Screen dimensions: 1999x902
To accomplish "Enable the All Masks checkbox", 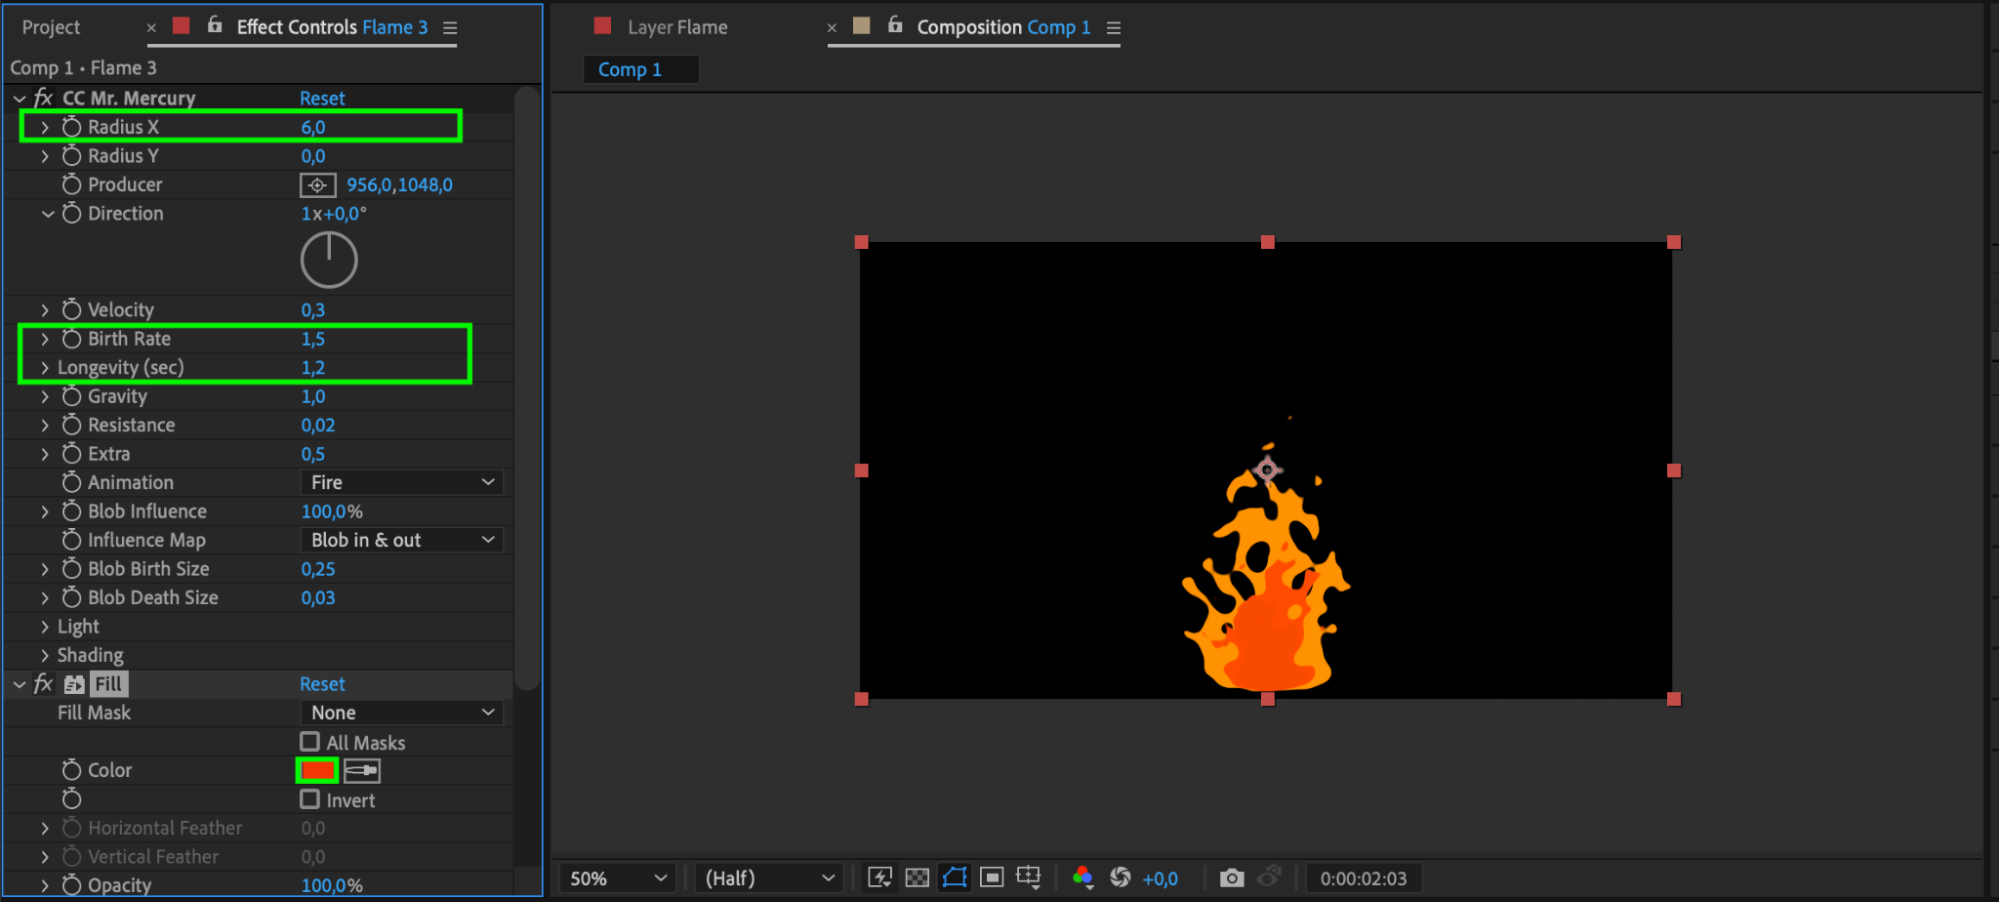I will [x=310, y=742].
